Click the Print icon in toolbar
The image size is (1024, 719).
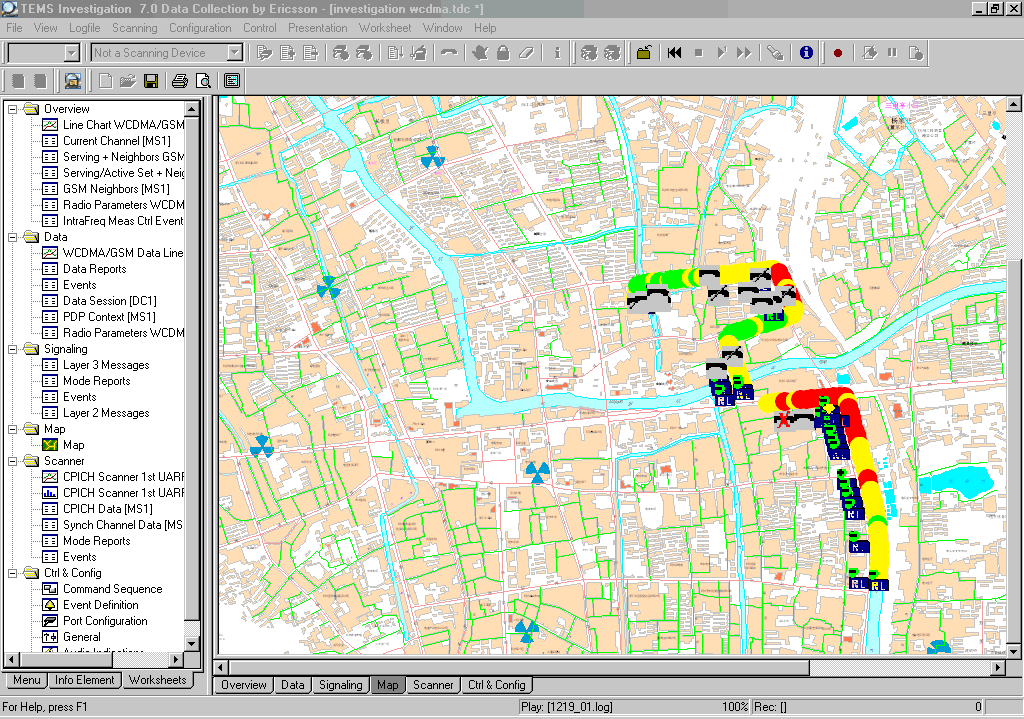click(x=180, y=81)
